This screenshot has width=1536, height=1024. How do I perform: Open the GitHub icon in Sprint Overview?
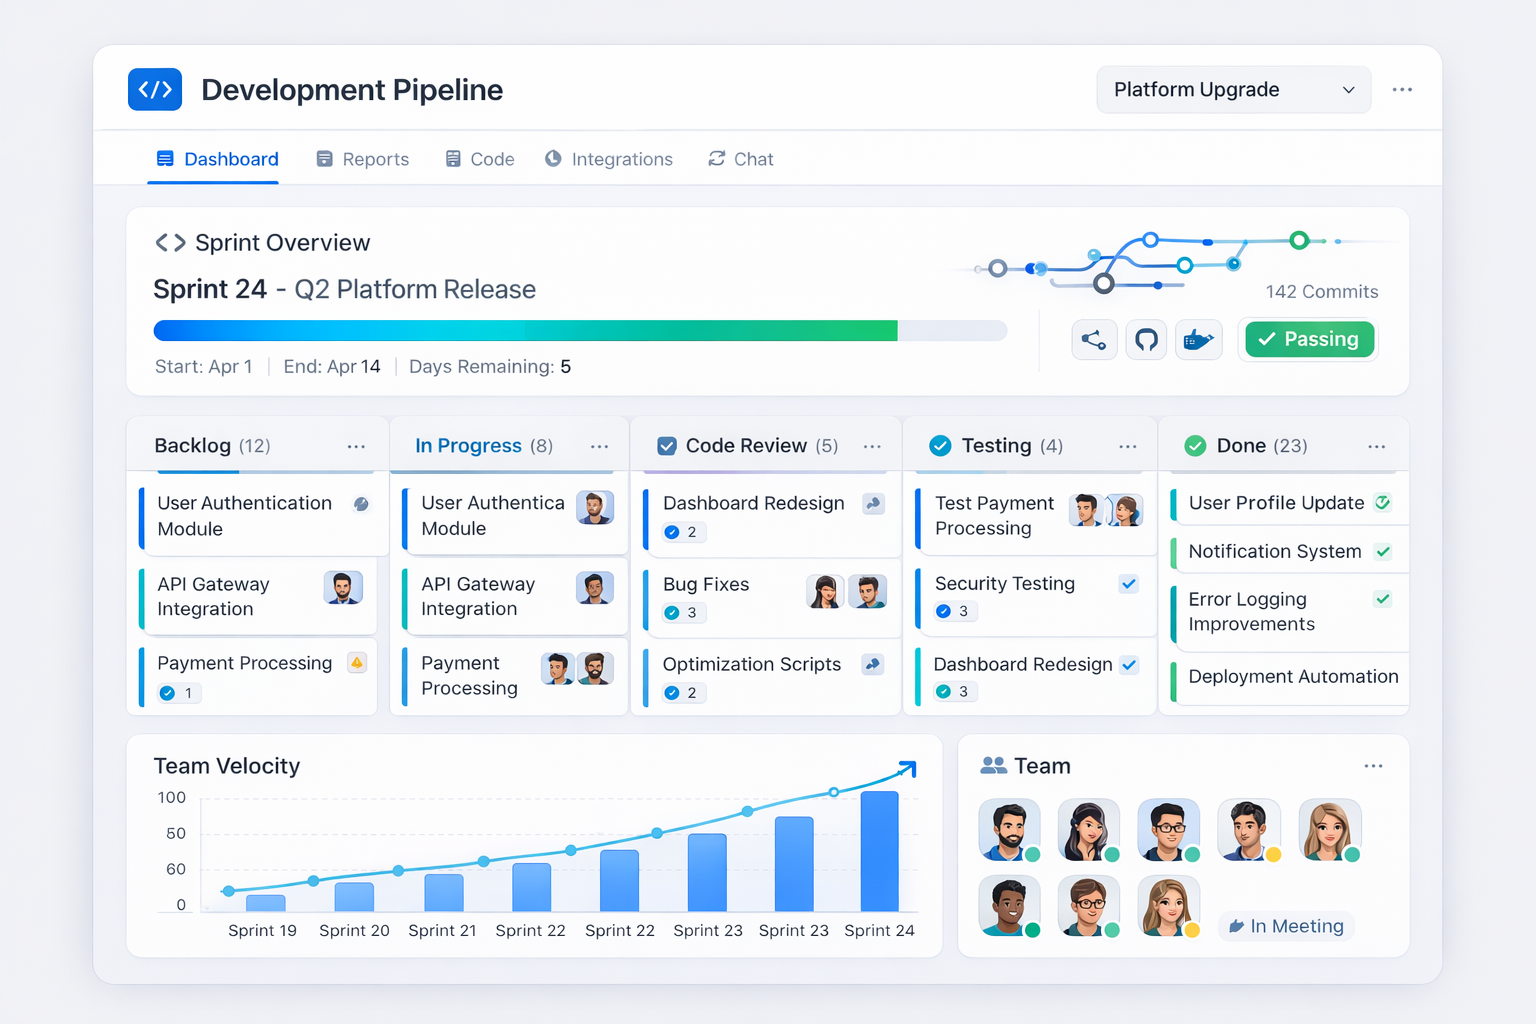click(1146, 339)
